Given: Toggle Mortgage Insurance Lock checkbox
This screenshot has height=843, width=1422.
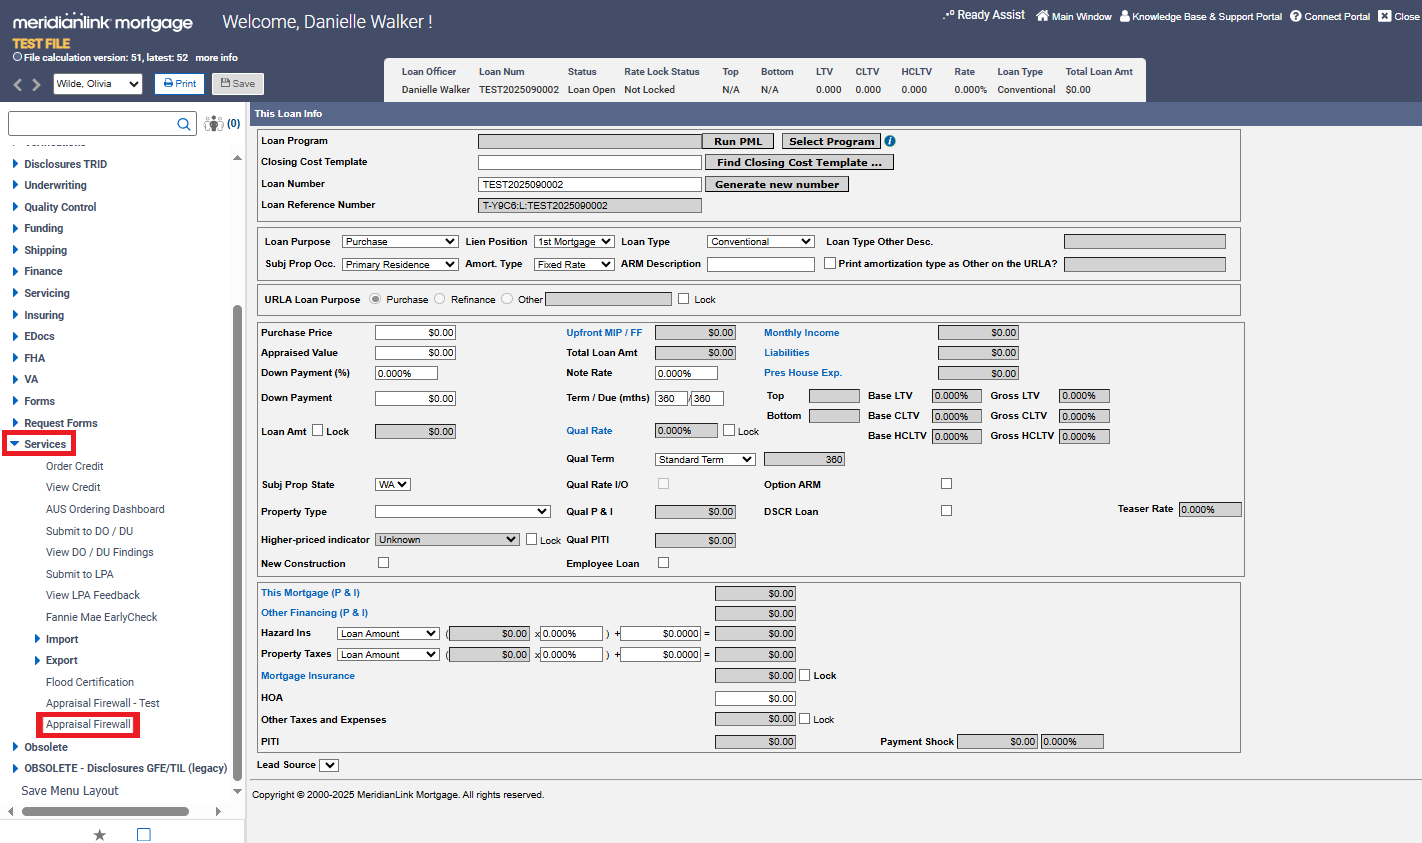Looking at the screenshot, I should pos(805,675).
